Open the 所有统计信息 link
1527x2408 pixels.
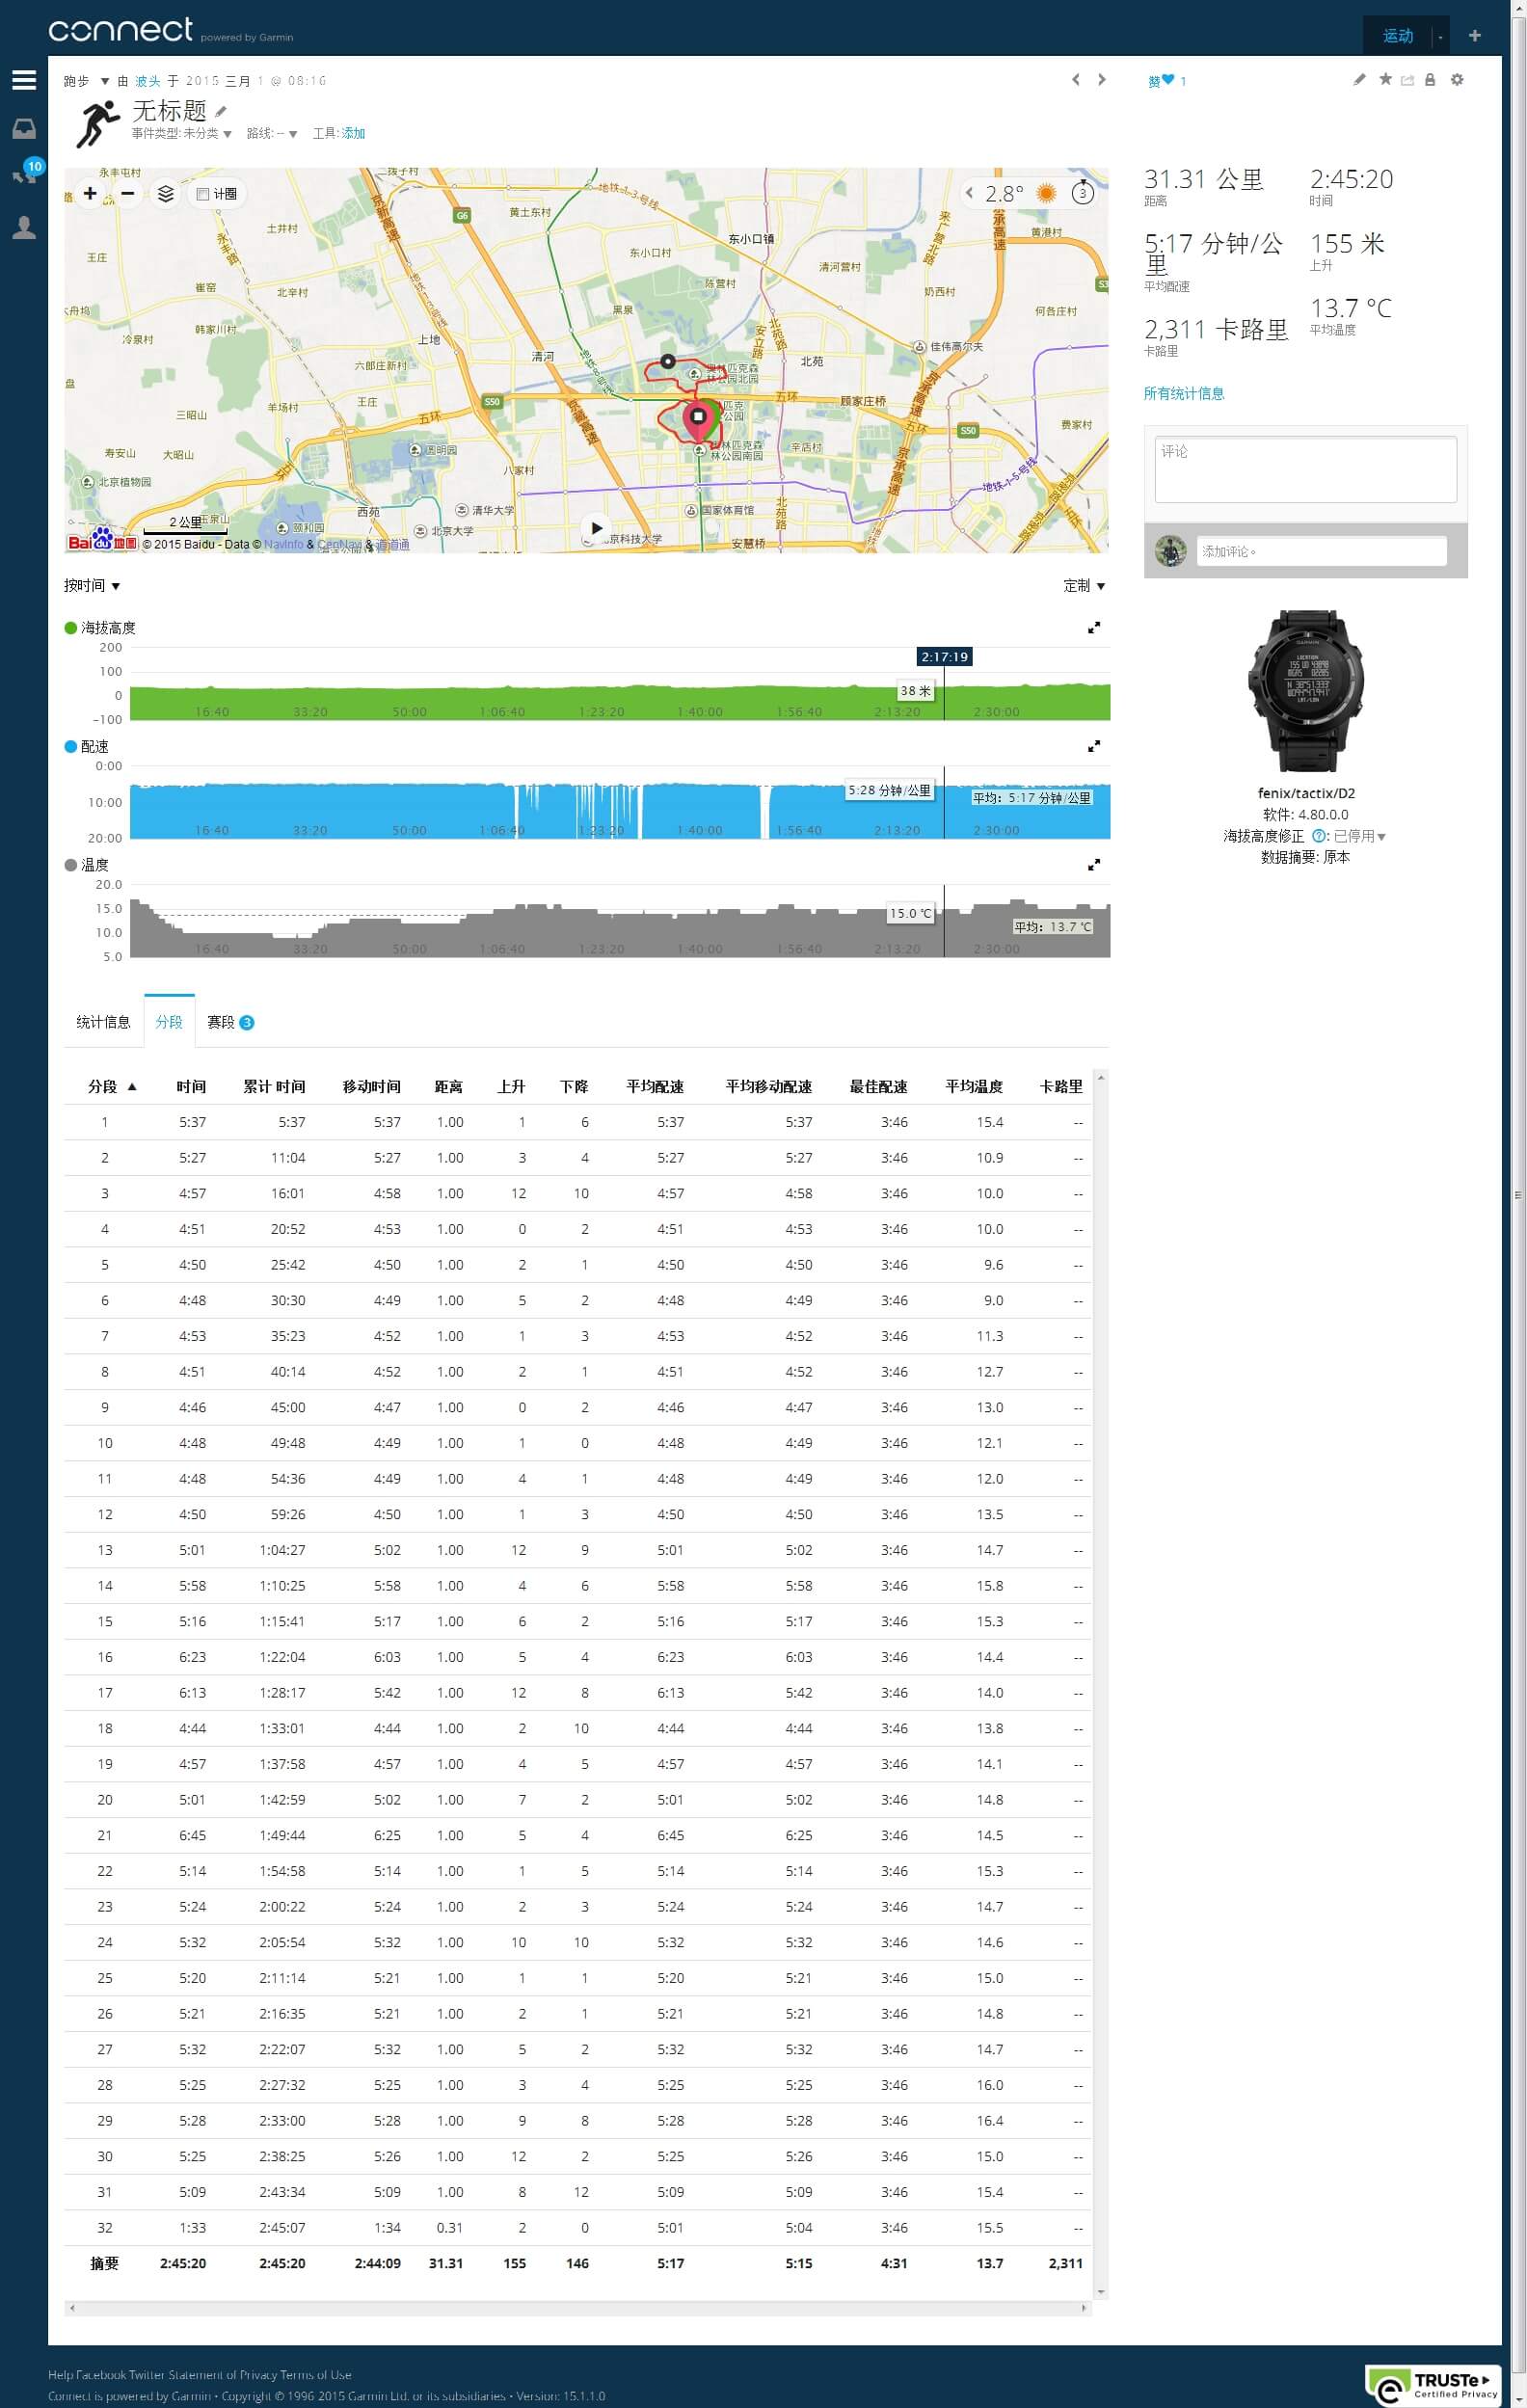pyautogui.click(x=1184, y=394)
